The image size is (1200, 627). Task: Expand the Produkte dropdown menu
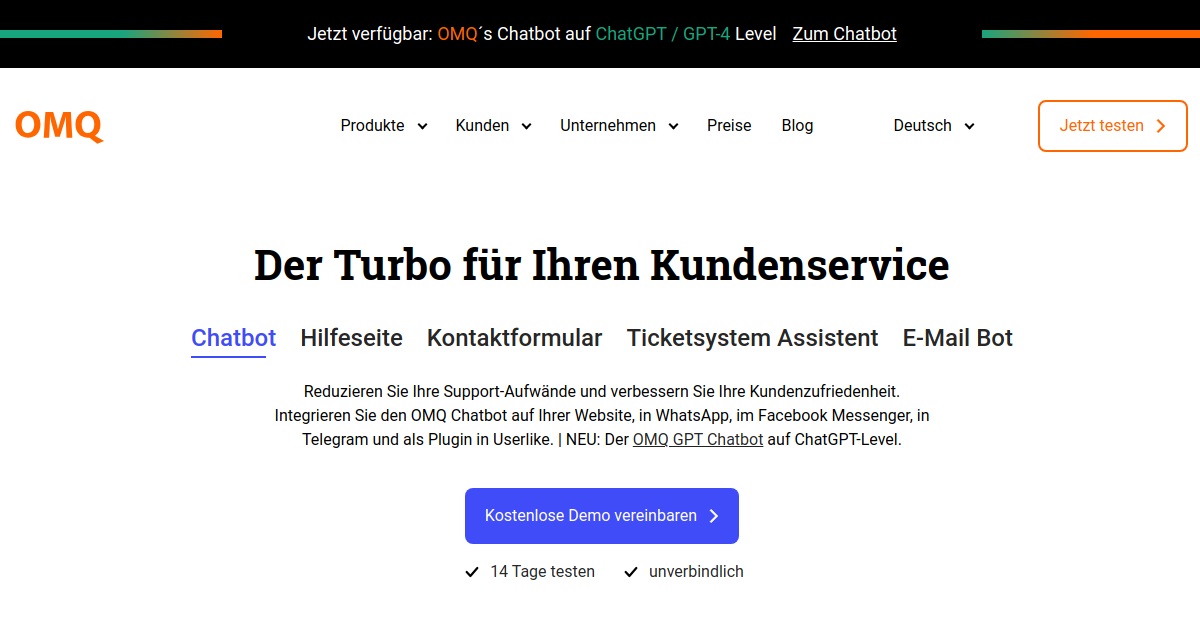click(x=384, y=126)
